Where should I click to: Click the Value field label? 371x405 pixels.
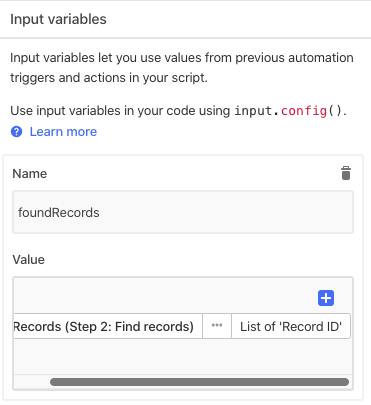tap(28, 260)
